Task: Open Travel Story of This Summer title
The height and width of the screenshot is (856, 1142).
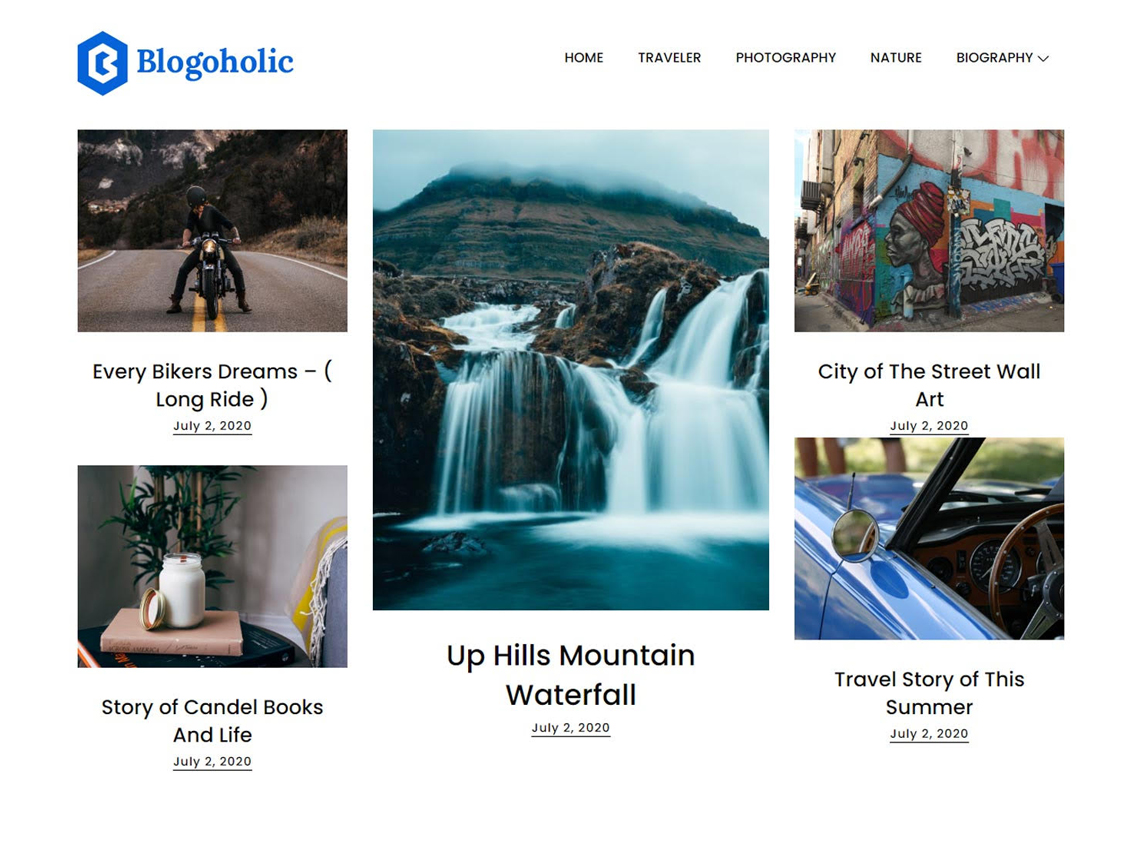Action: 929,693
